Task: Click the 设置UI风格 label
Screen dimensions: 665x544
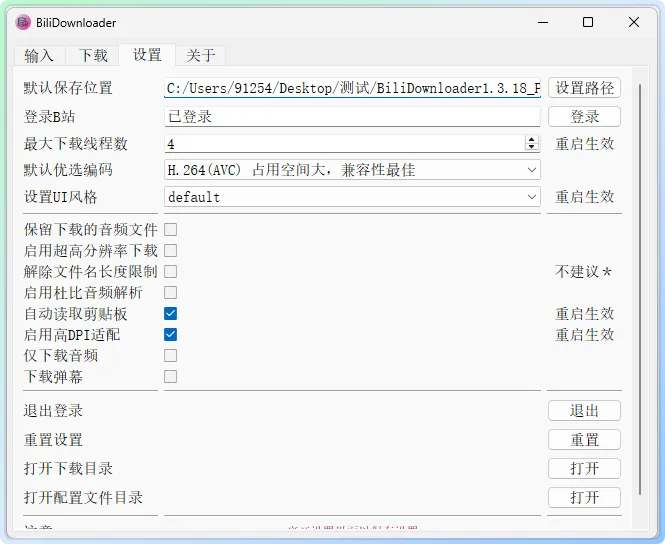Action: click(61, 197)
